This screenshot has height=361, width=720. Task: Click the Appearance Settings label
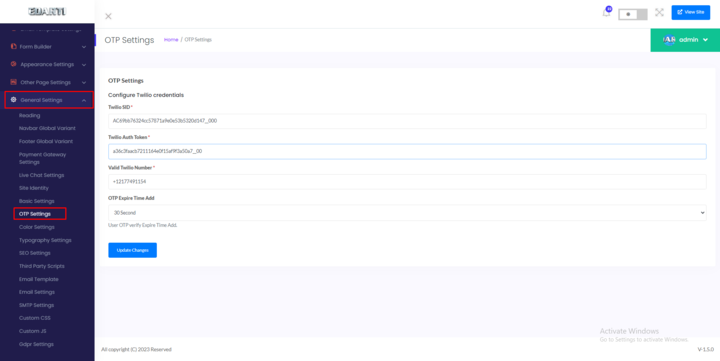47,65
